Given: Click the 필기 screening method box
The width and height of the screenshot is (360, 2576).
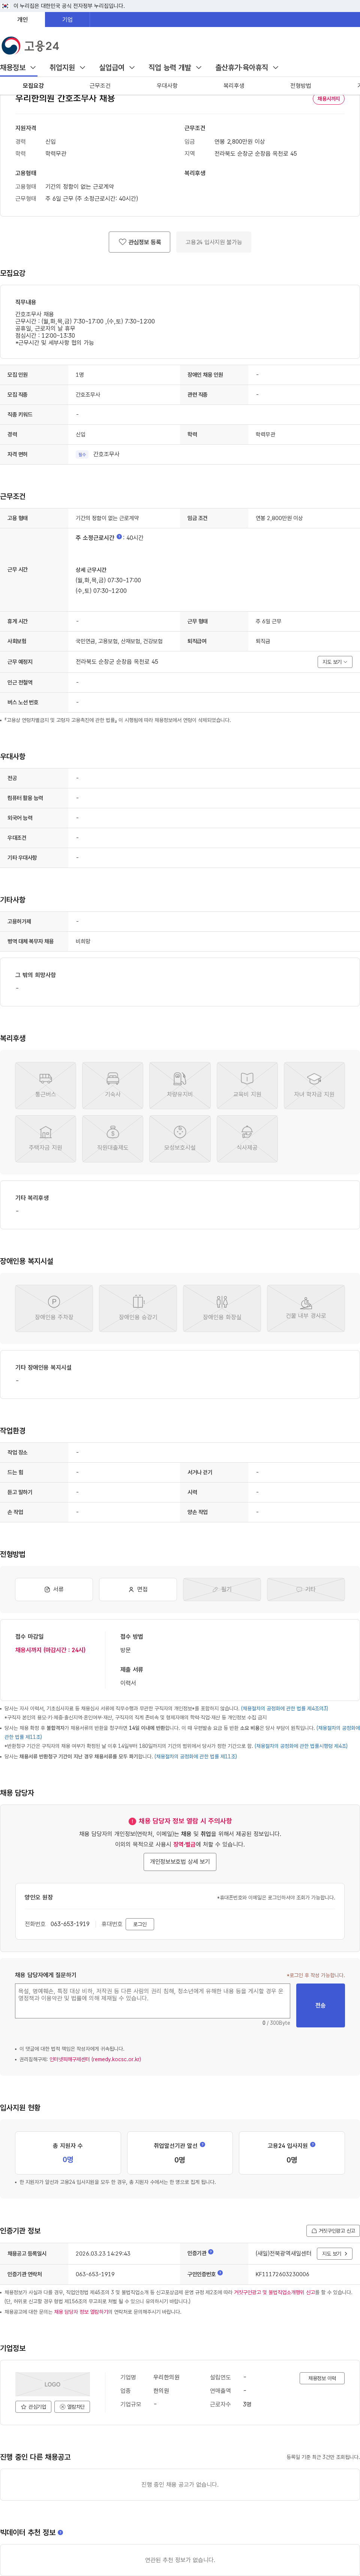Looking at the screenshot, I should click(222, 1589).
